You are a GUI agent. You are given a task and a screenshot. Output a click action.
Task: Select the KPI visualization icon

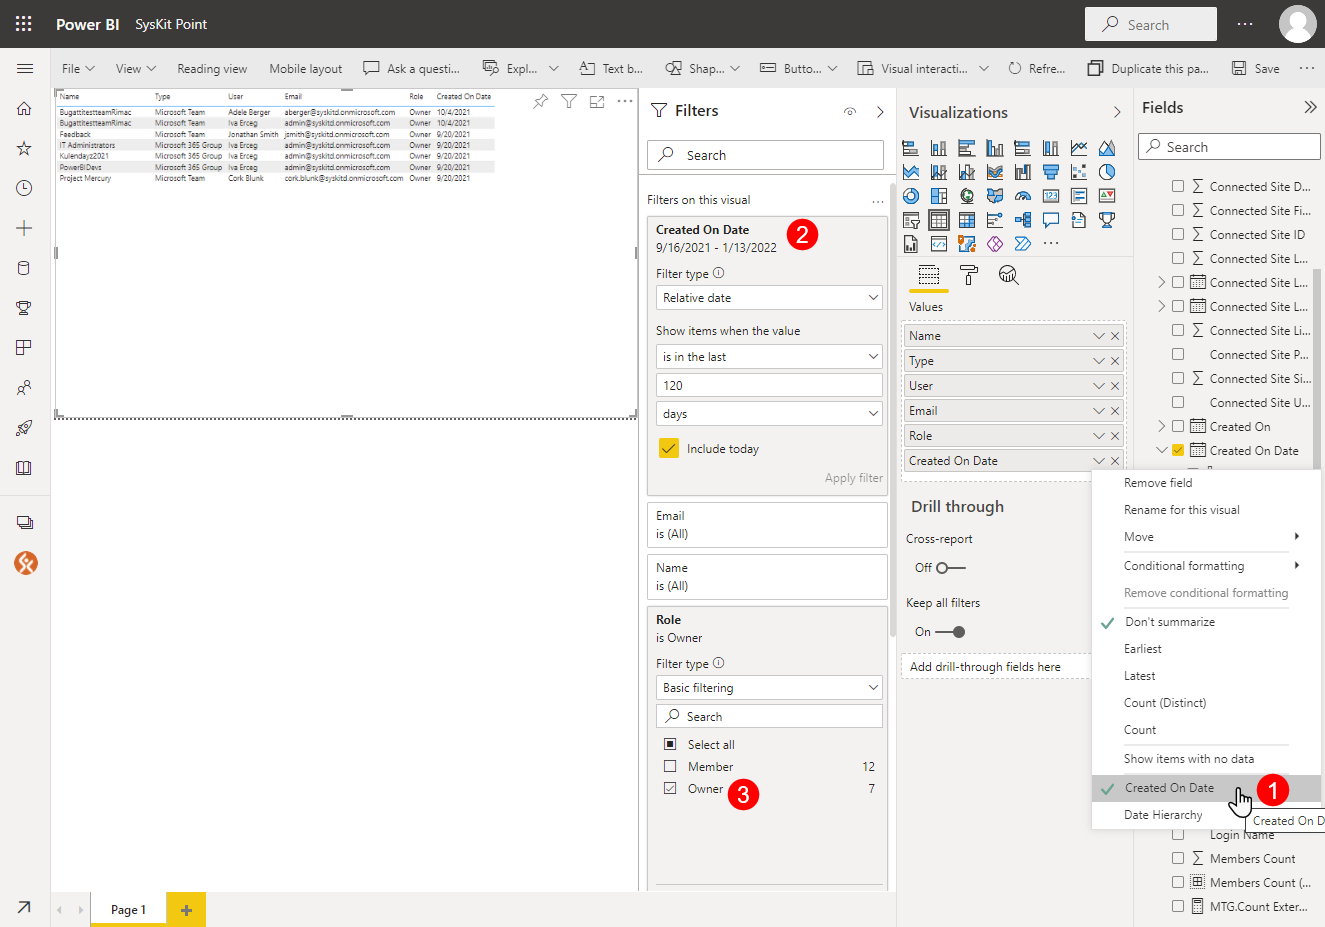(x=1107, y=196)
